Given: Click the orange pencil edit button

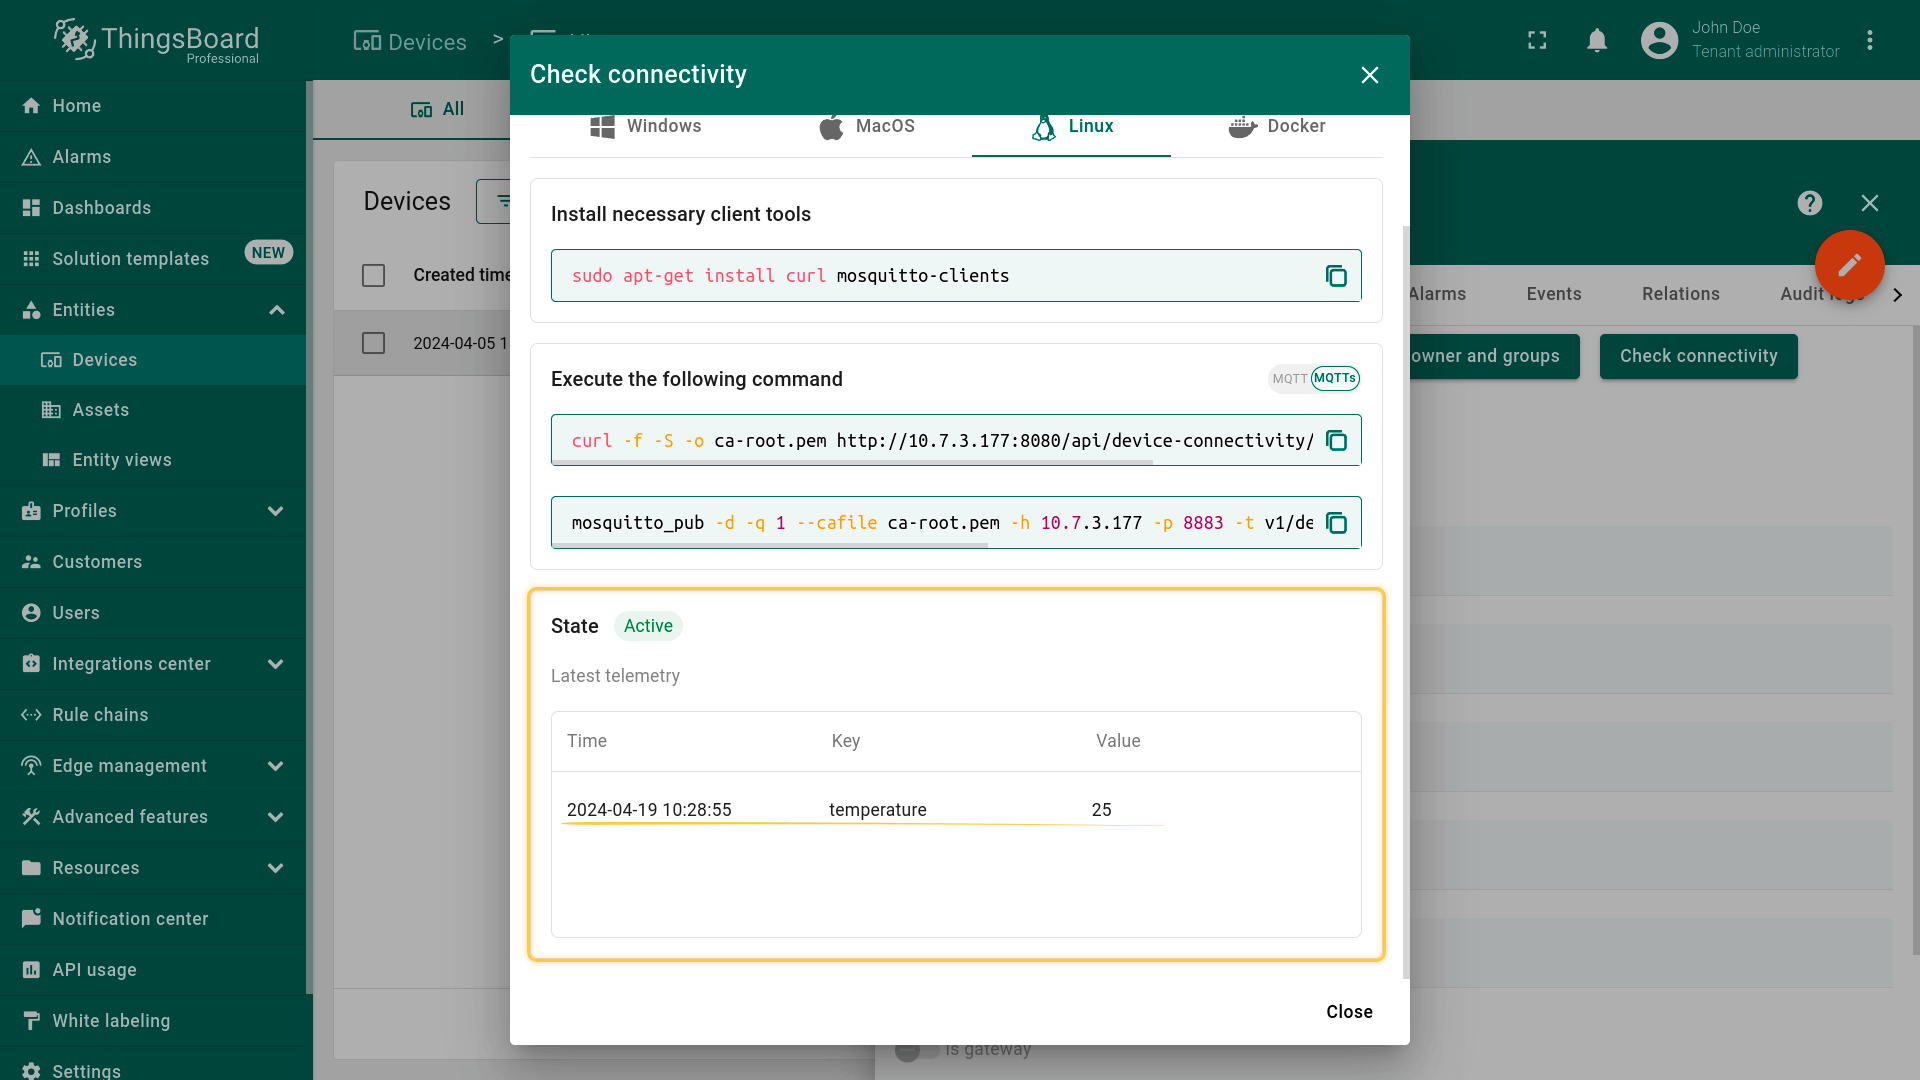Looking at the screenshot, I should point(1849,265).
